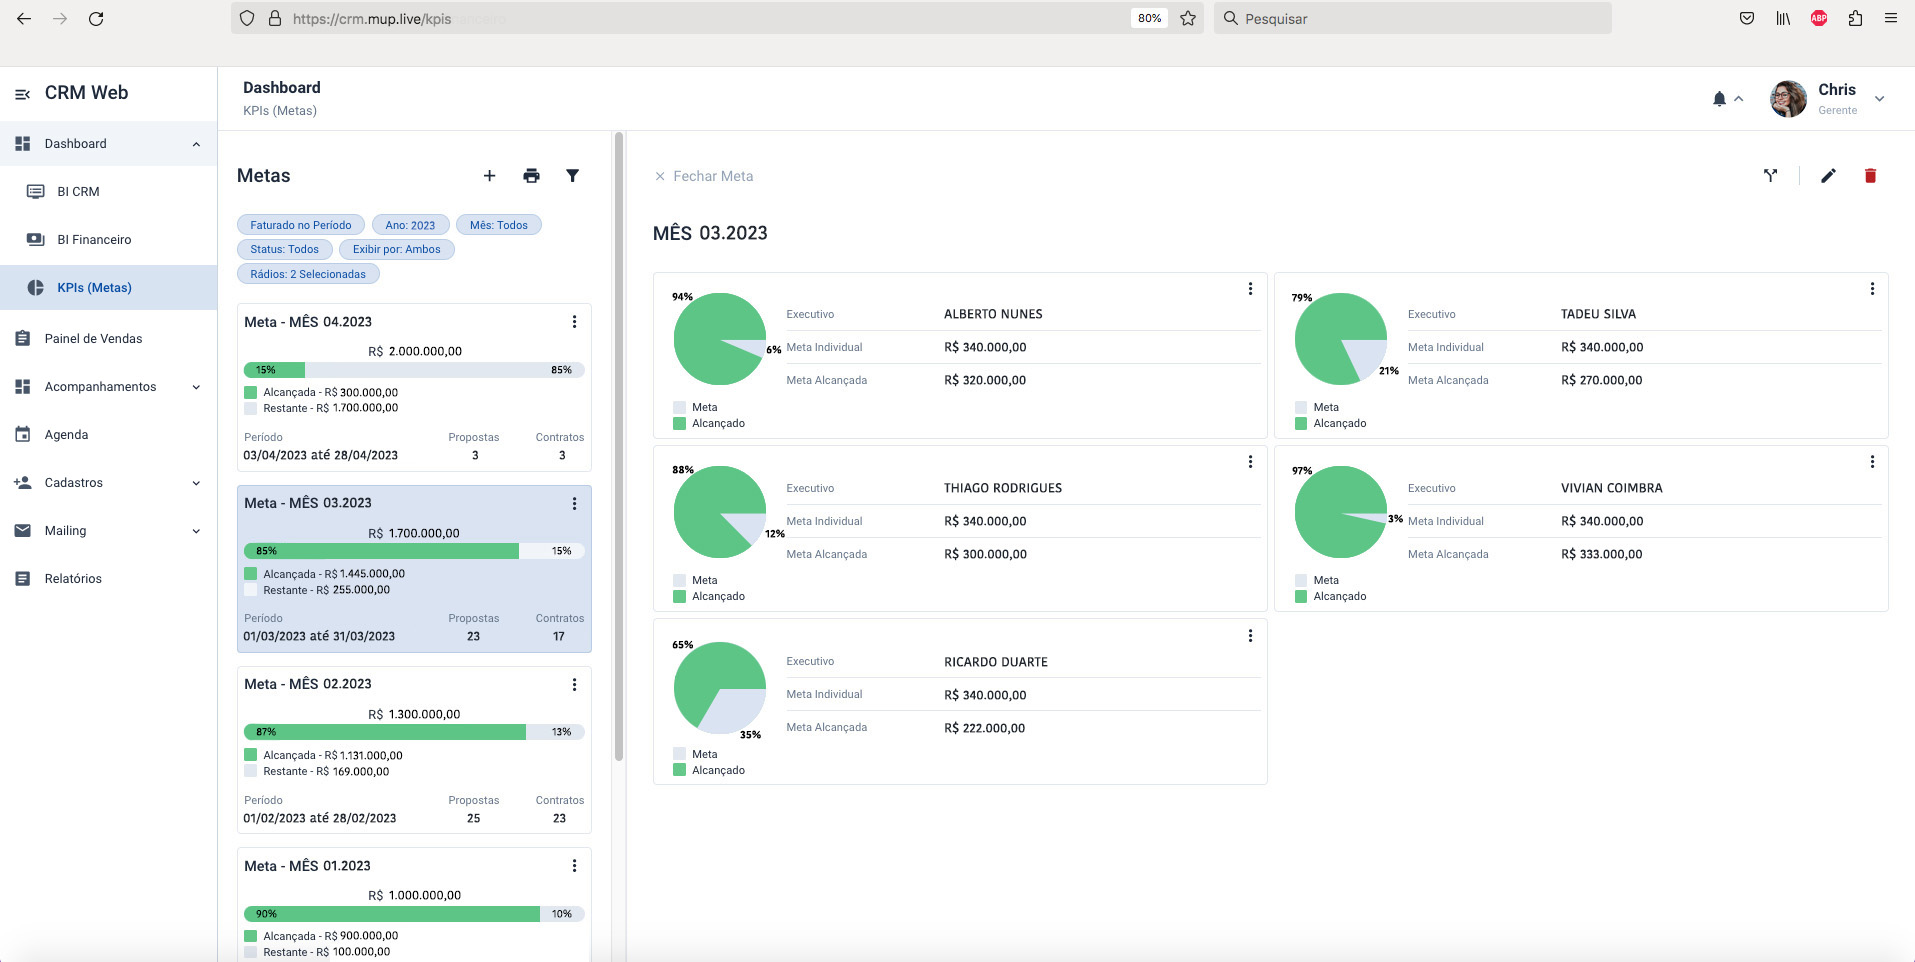Open user dropdown next to Chris
The image size is (1915, 962).
click(1879, 99)
